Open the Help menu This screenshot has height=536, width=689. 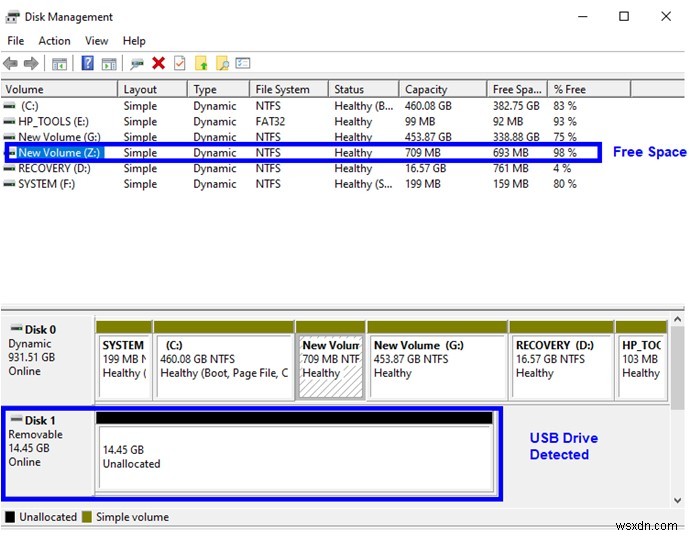(x=134, y=41)
